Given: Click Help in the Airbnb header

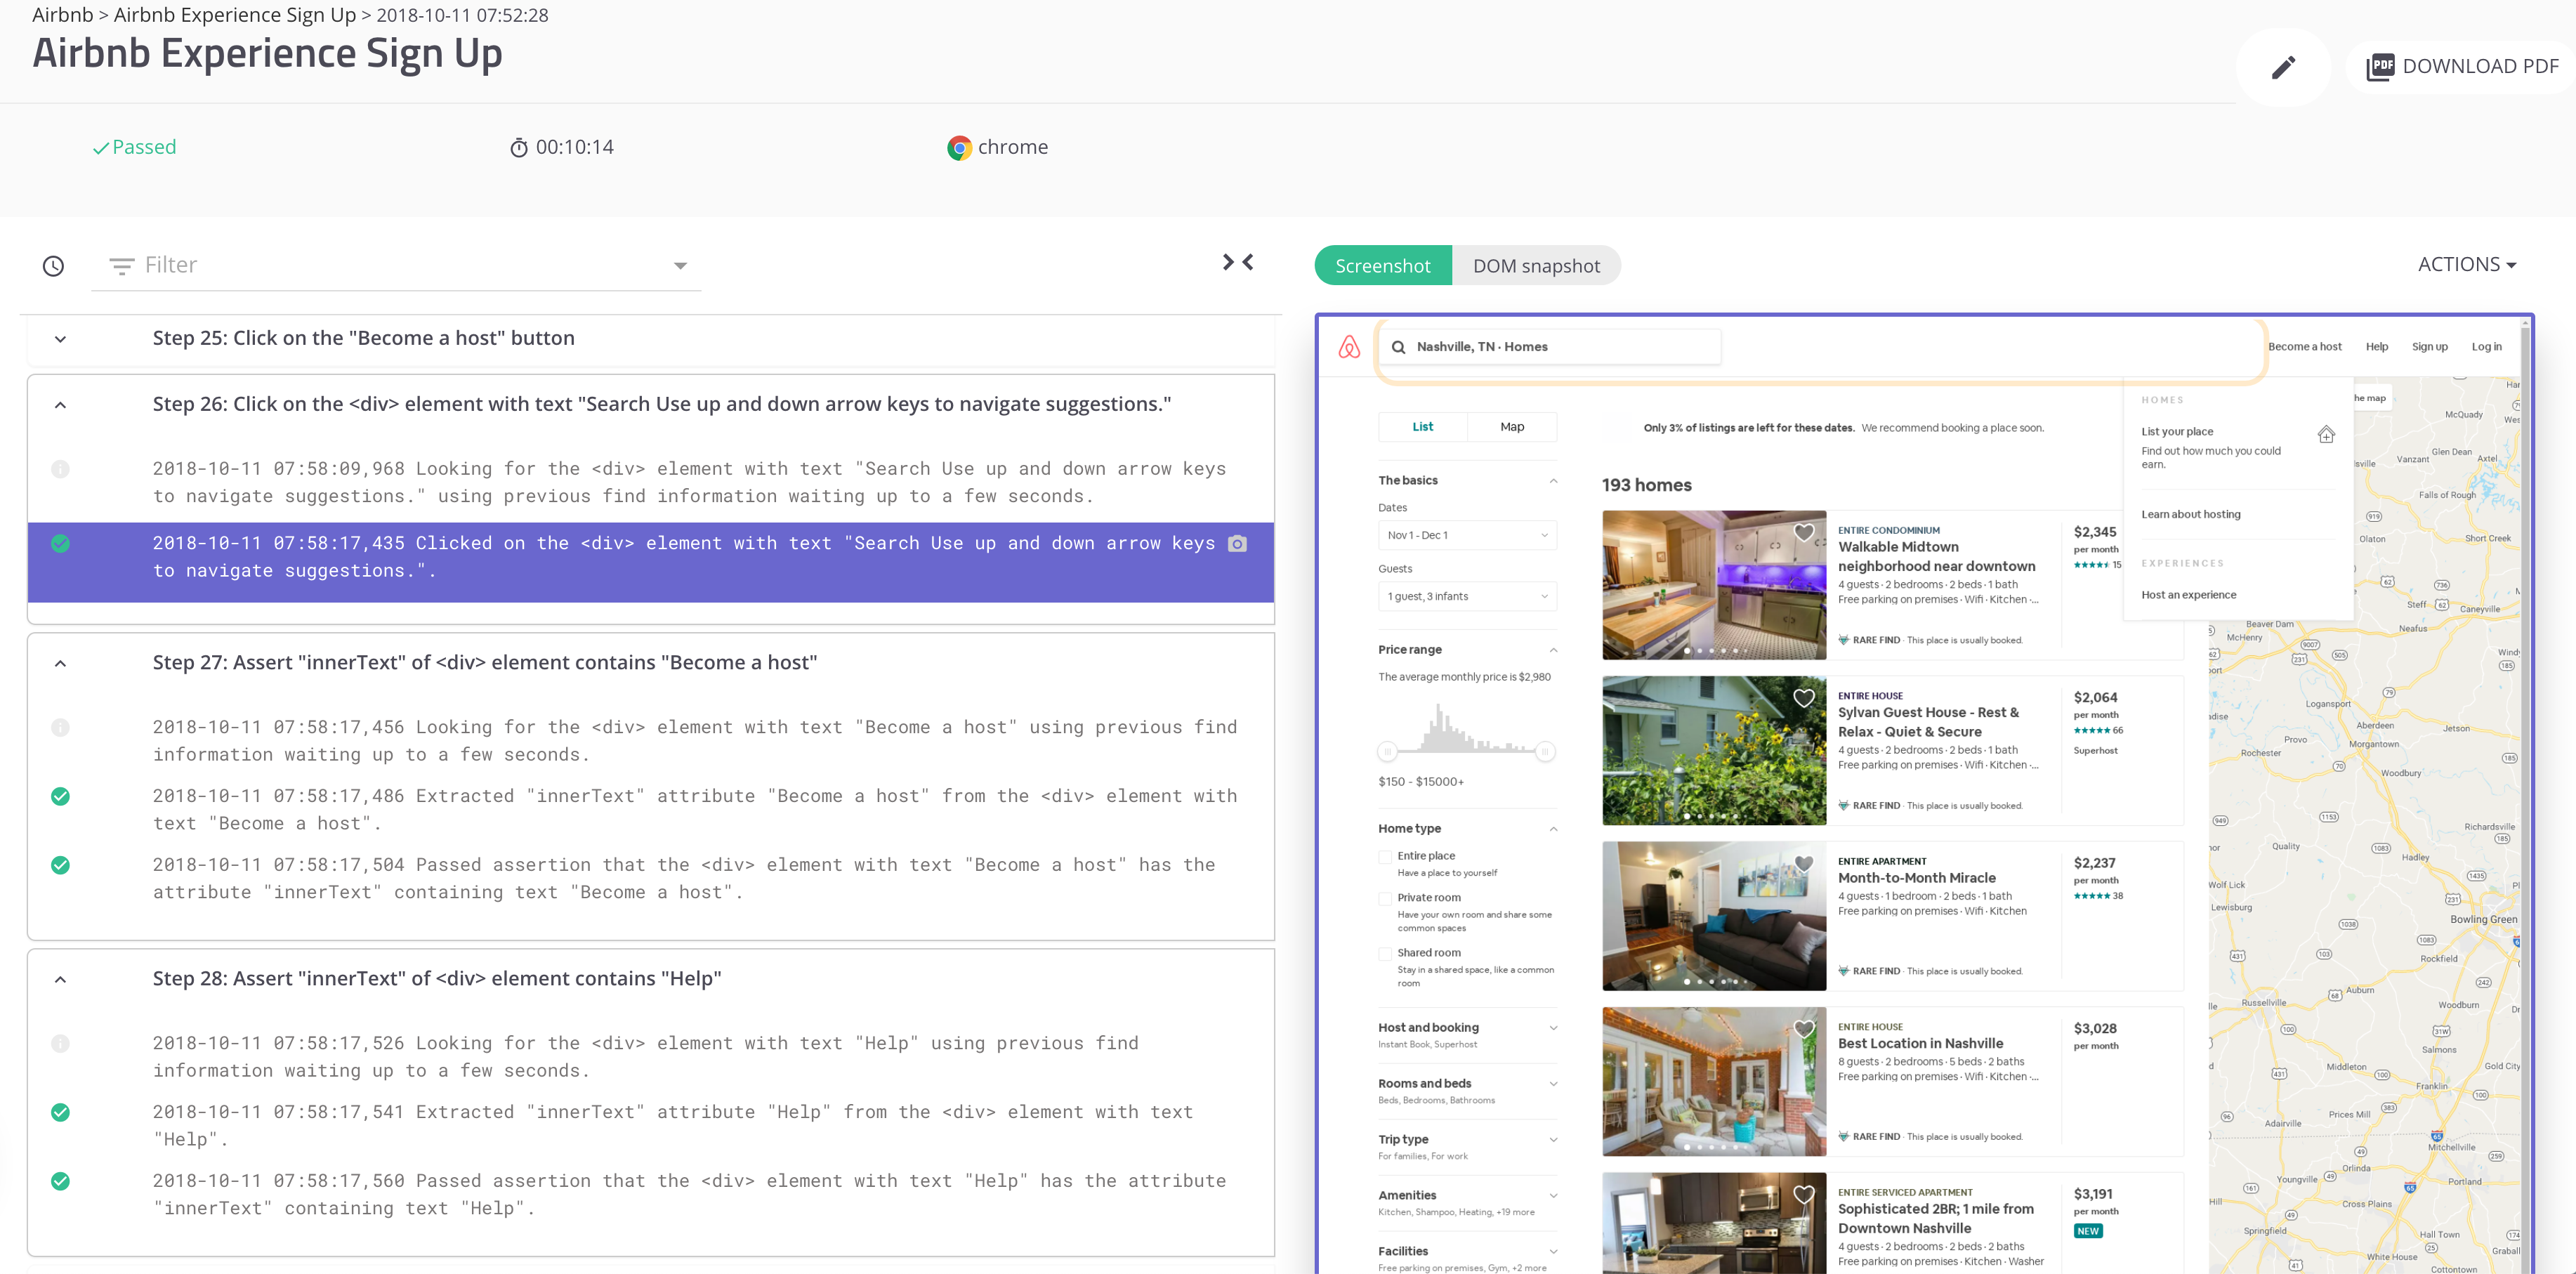Looking at the screenshot, I should (x=2376, y=347).
